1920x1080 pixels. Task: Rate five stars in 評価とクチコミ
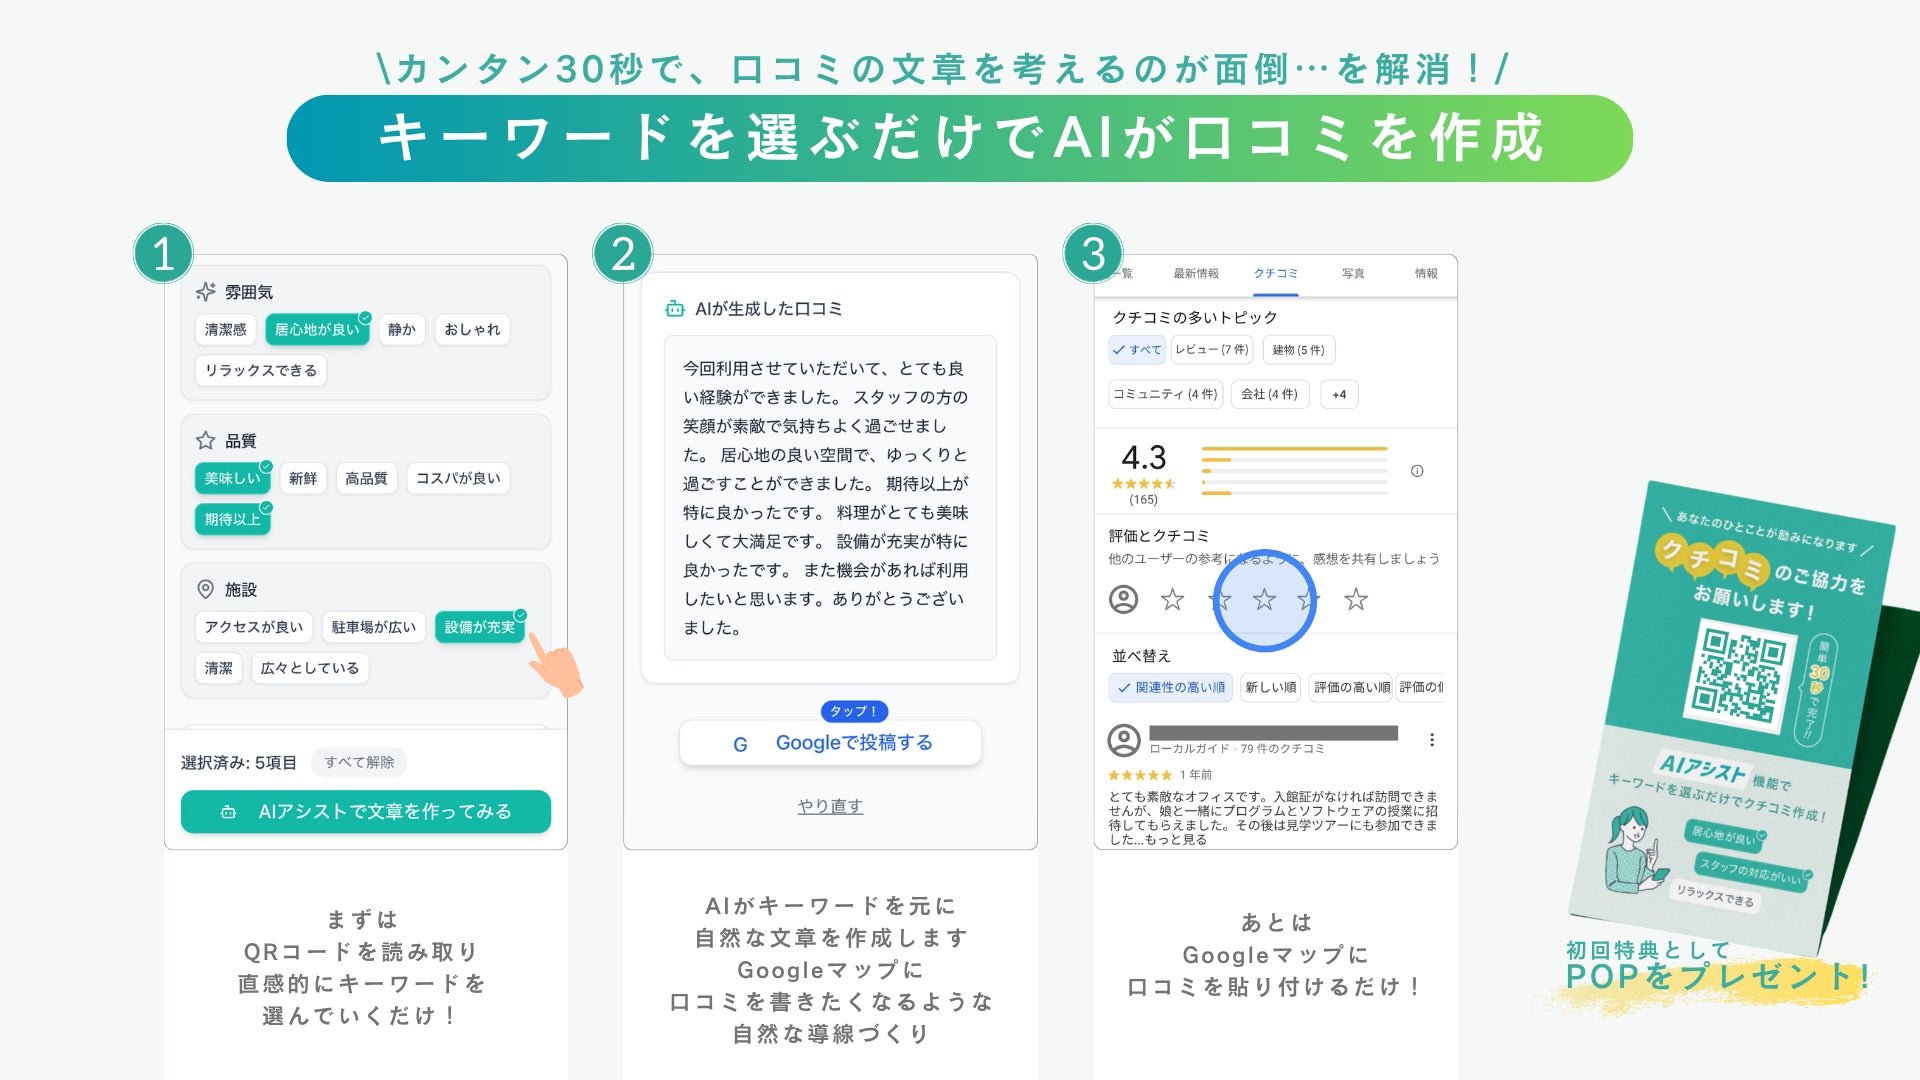1356,600
